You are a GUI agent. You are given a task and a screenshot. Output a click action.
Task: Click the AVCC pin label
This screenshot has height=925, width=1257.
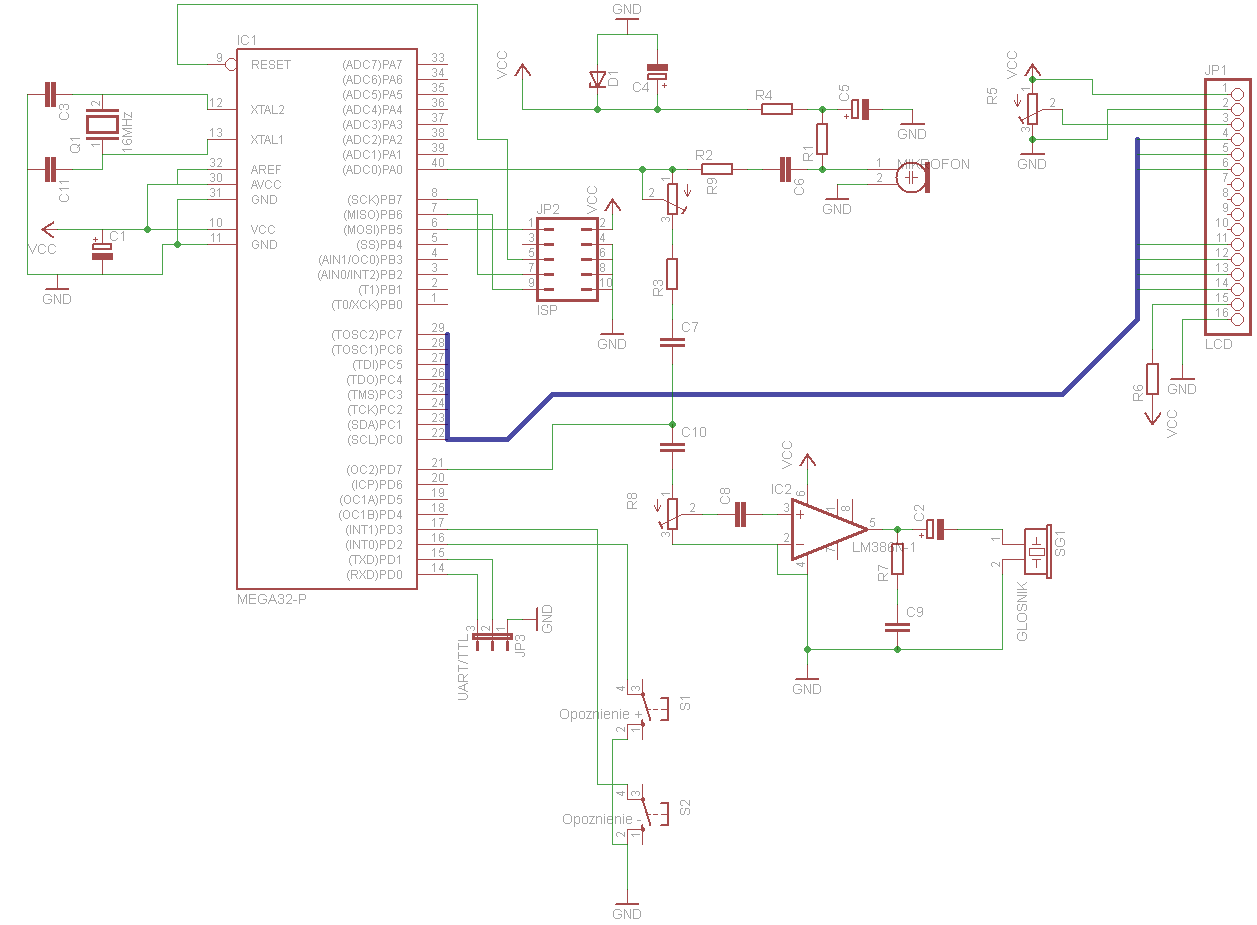266,184
